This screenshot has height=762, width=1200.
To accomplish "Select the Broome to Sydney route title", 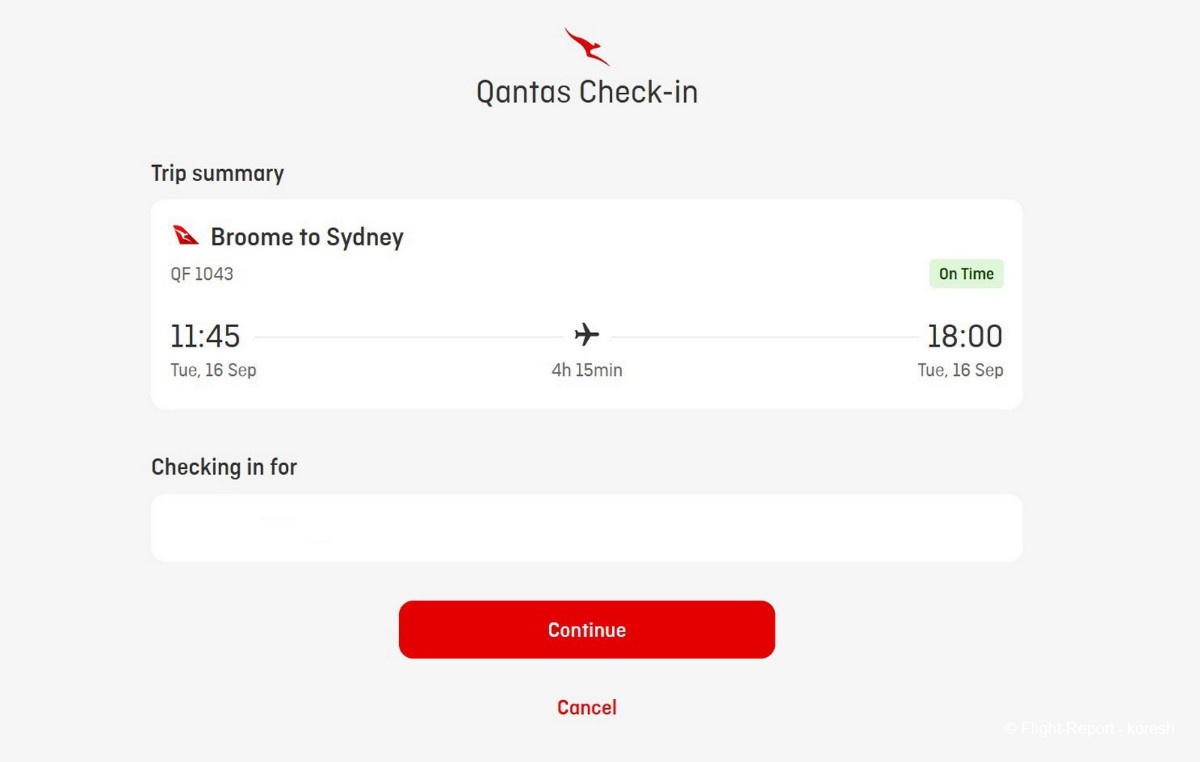I will click(307, 237).
